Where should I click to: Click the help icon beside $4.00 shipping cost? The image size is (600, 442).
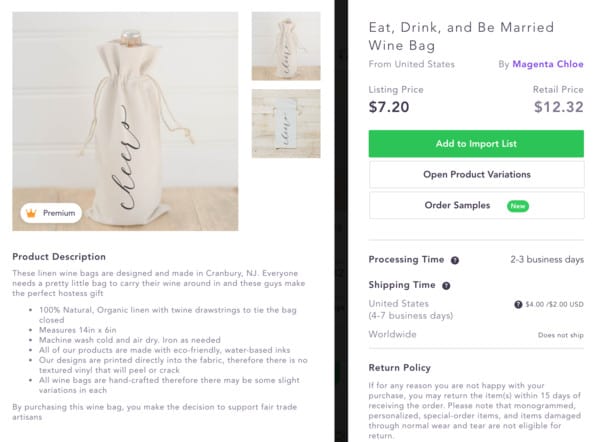(518, 304)
